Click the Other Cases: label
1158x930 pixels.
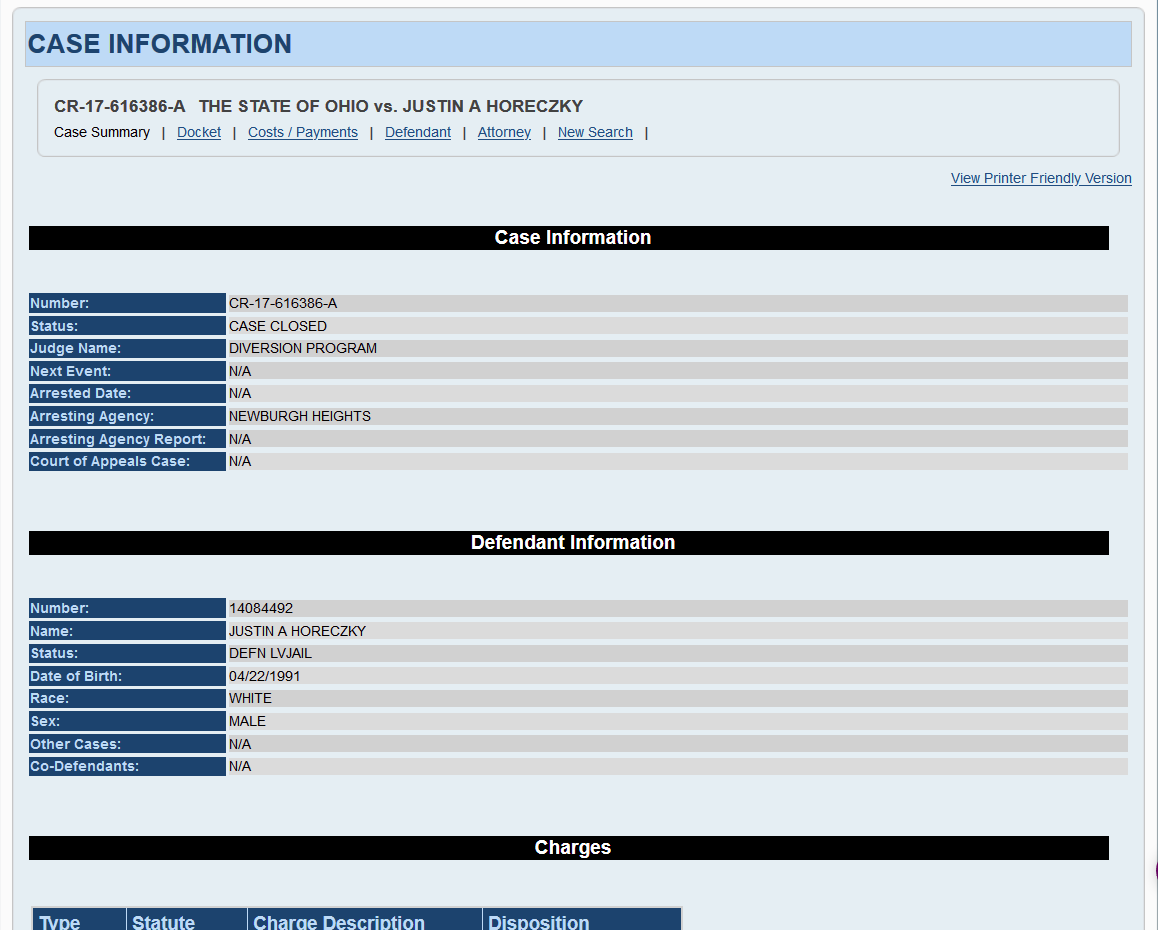(127, 745)
